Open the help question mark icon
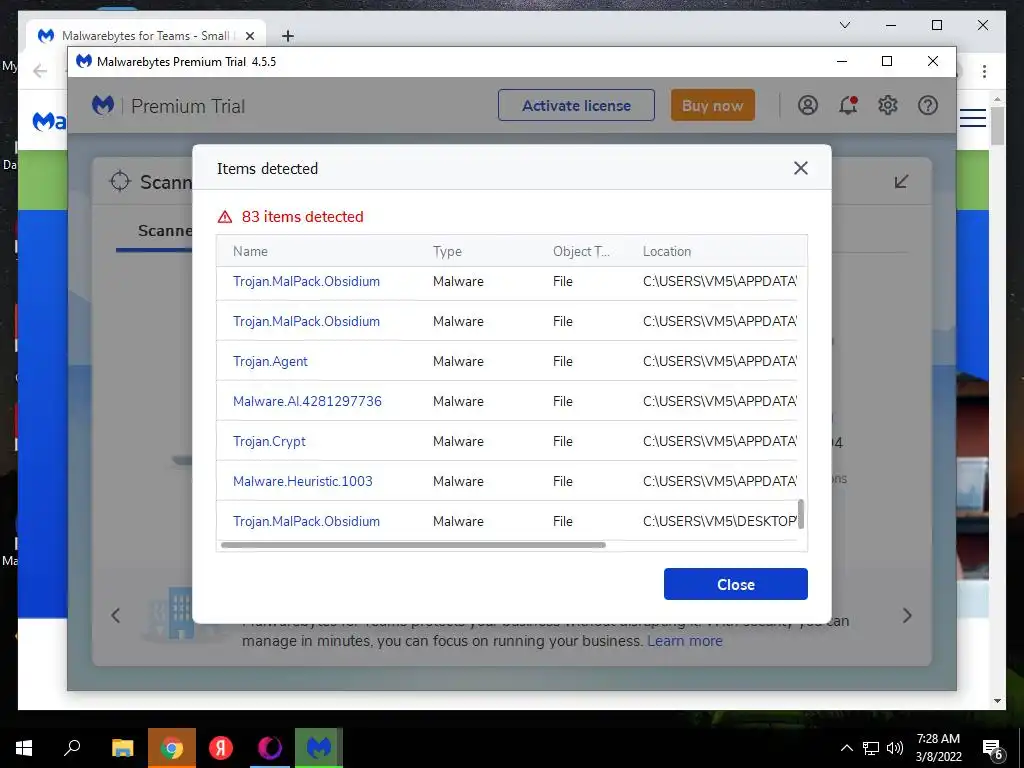1024x768 pixels. click(927, 105)
